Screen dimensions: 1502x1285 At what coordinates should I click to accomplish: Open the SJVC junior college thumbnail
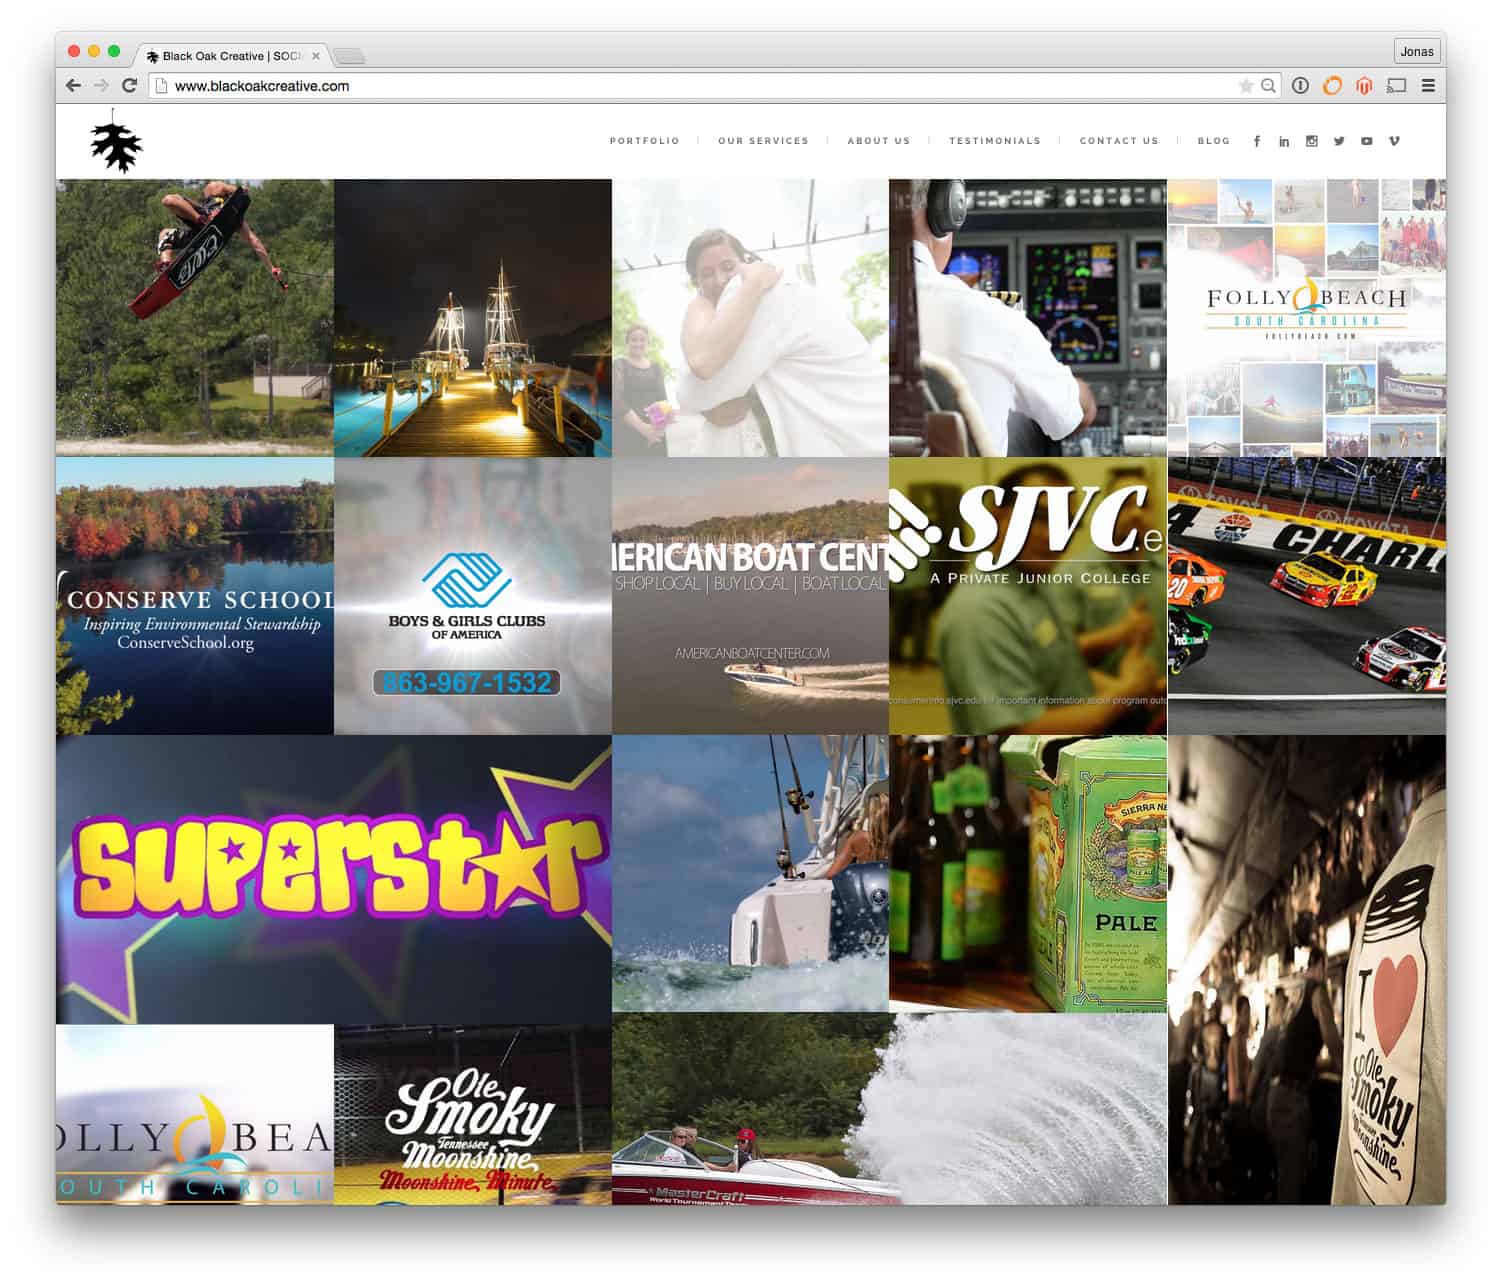point(1028,596)
